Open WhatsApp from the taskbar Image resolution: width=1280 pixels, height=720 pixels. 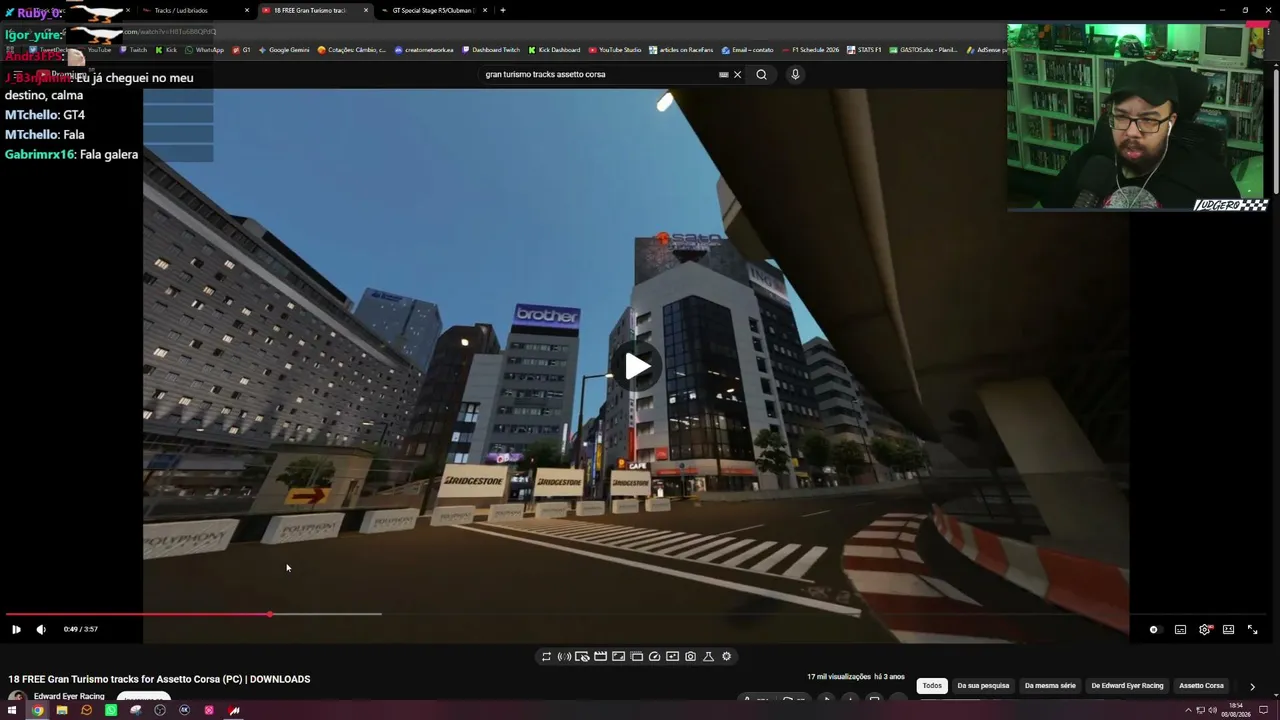pos(111,710)
